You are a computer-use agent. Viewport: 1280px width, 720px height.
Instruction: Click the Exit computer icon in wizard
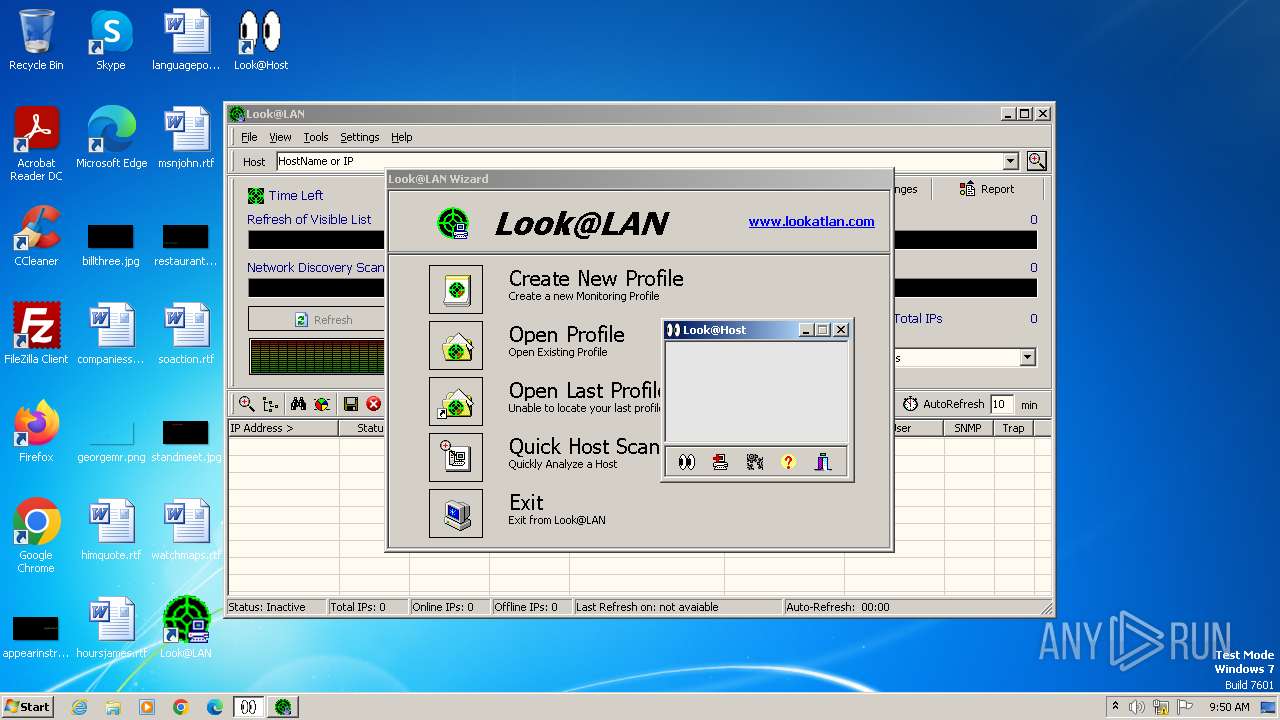[456, 513]
